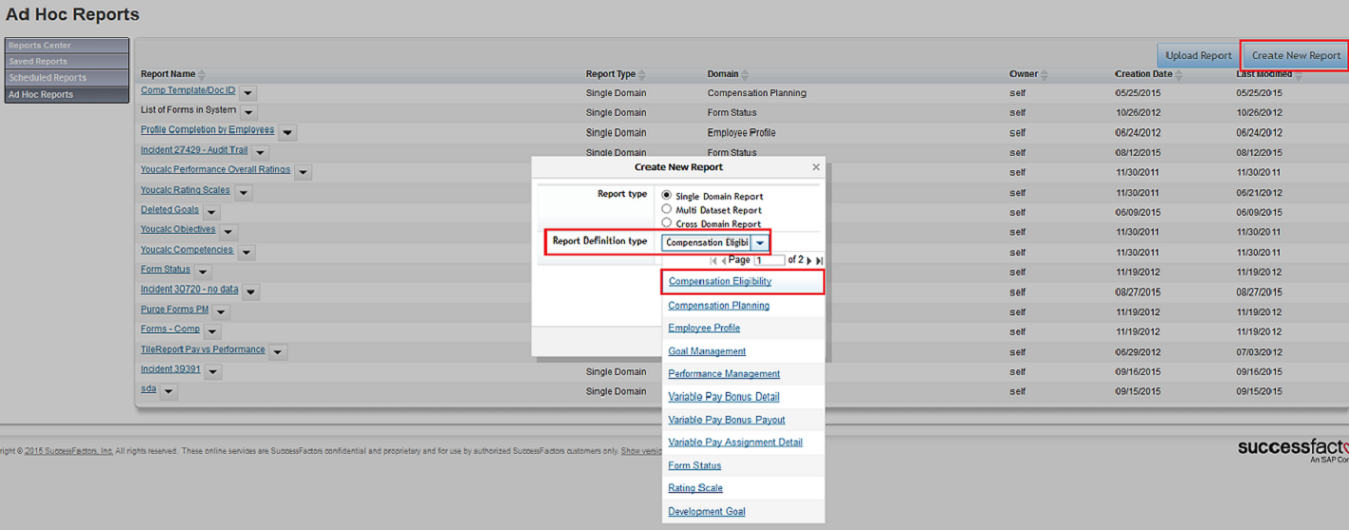The height and width of the screenshot is (530, 1349).
Task: Click the Create New Report button
Action: pyautogui.click(x=1296, y=55)
